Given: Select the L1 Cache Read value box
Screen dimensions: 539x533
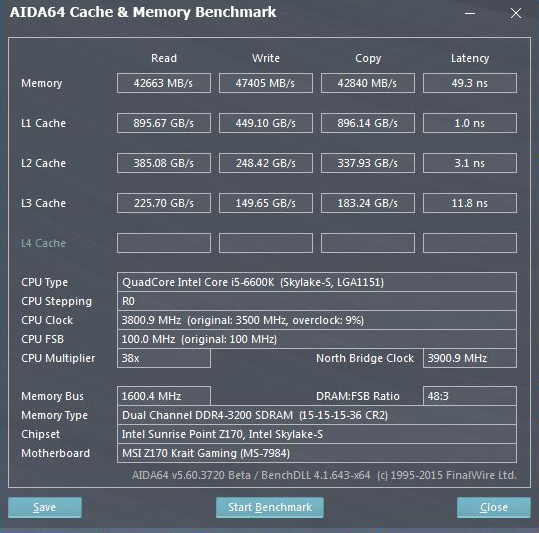Looking at the screenshot, I should click(x=164, y=123).
